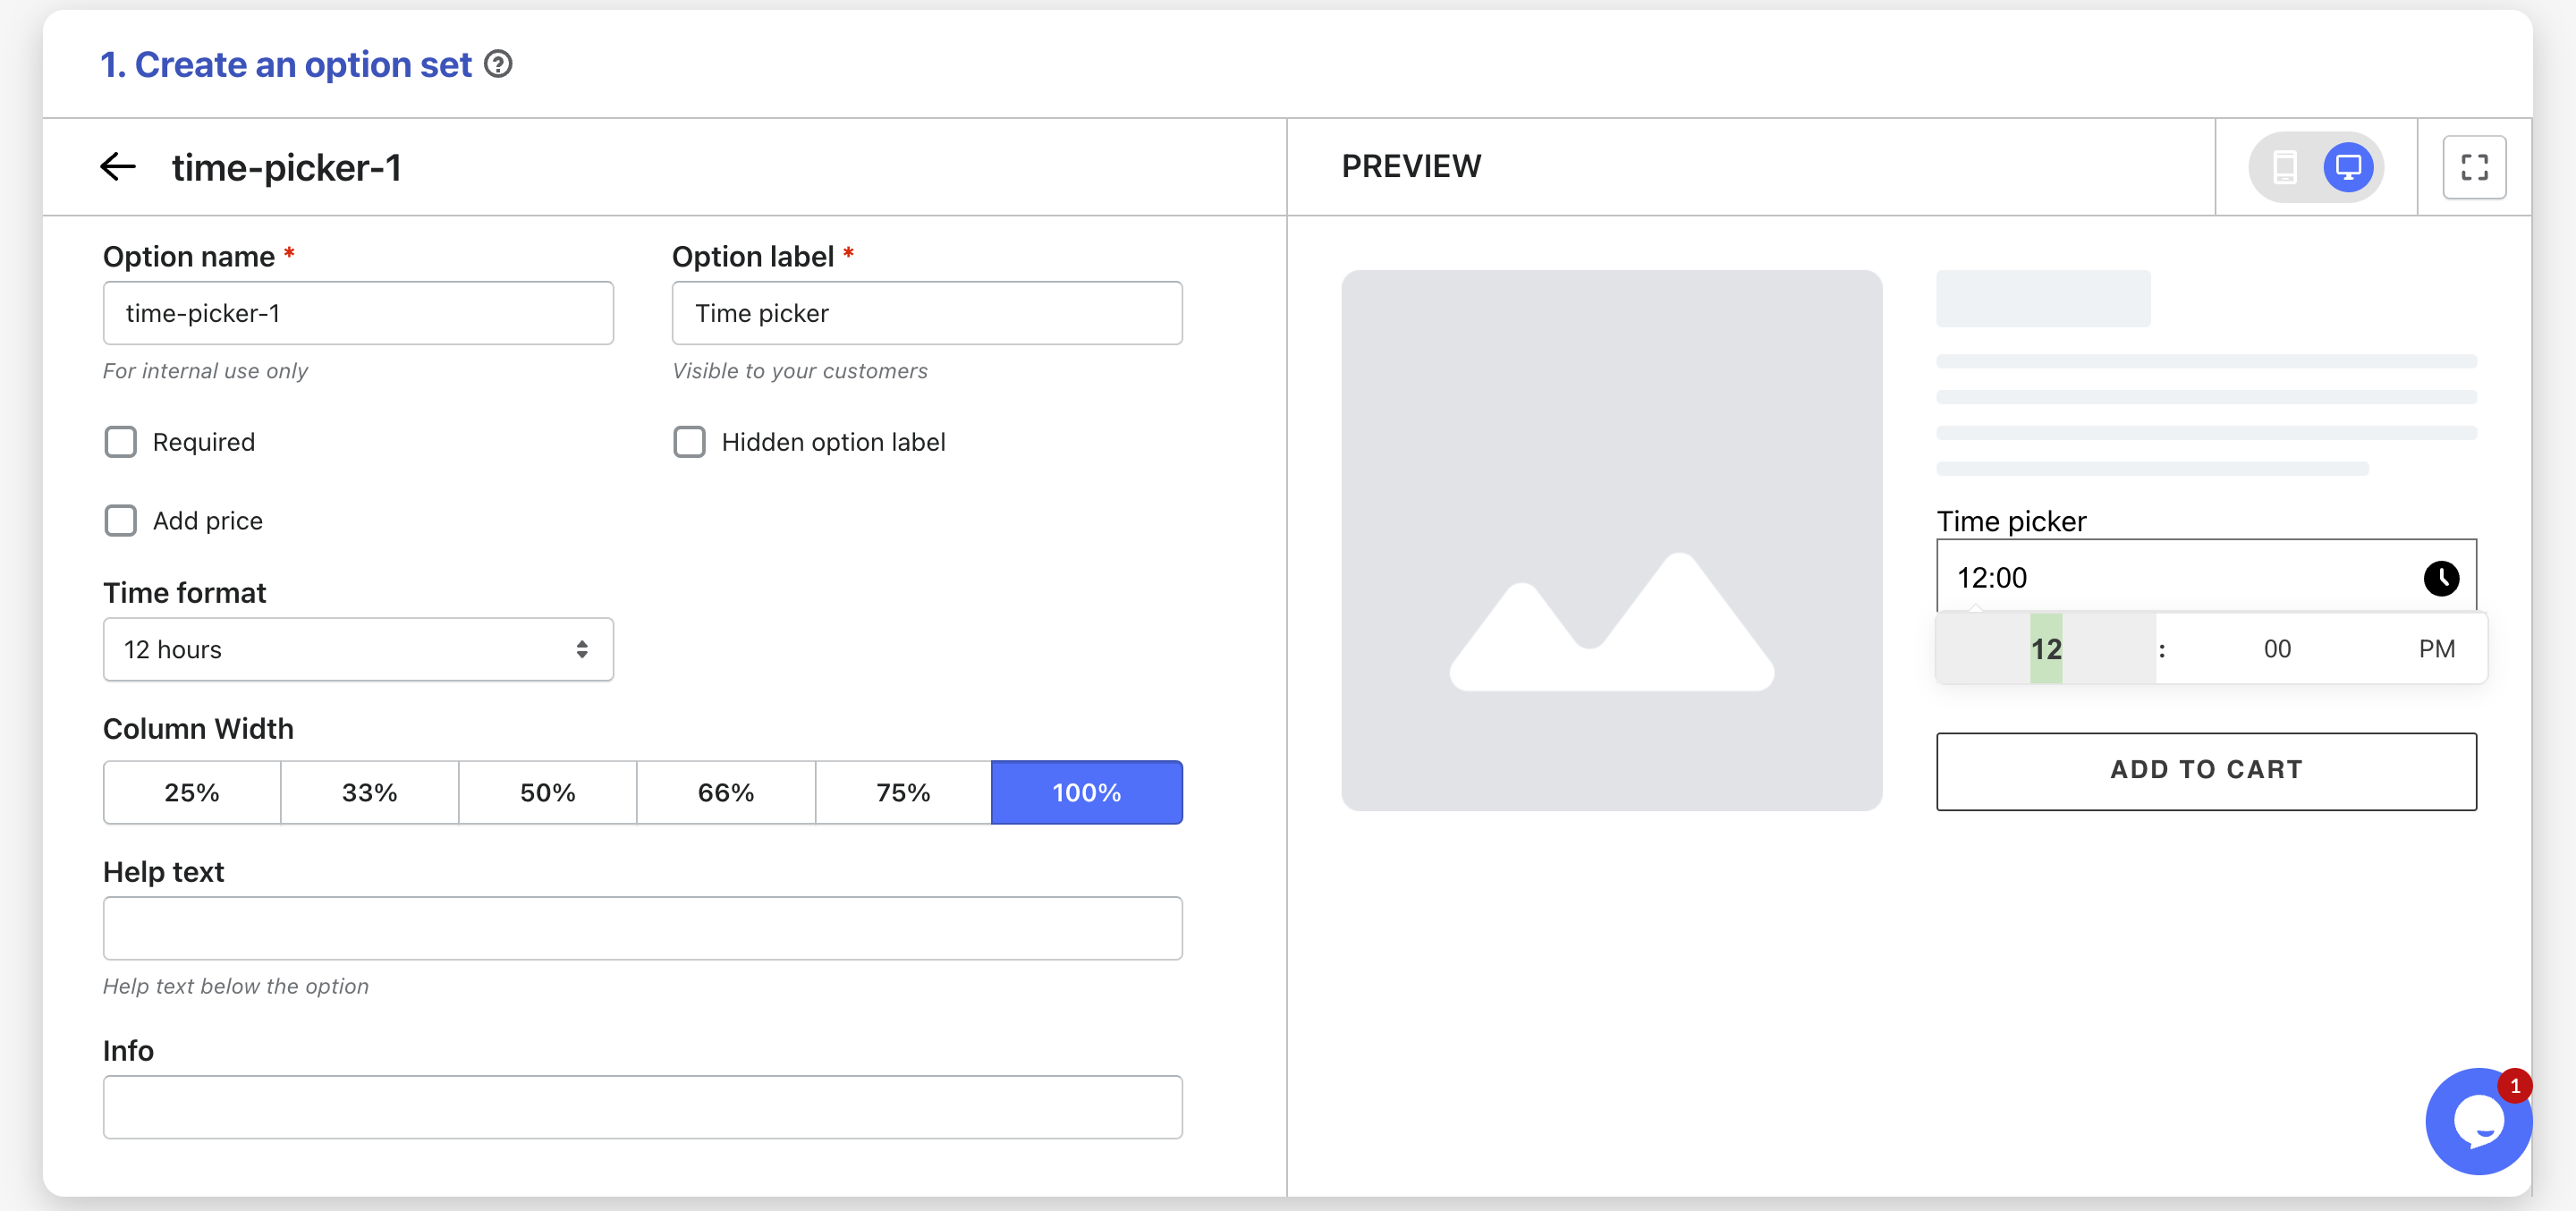
Task: Set column width to 25%
Action: pos(192,793)
